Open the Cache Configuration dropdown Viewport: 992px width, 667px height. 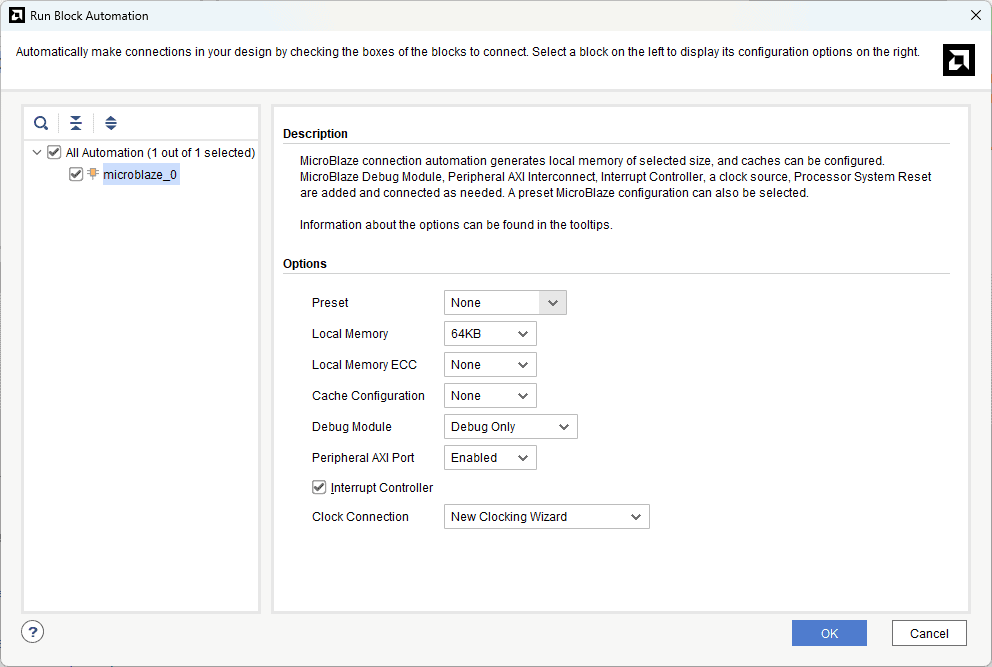tap(490, 396)
